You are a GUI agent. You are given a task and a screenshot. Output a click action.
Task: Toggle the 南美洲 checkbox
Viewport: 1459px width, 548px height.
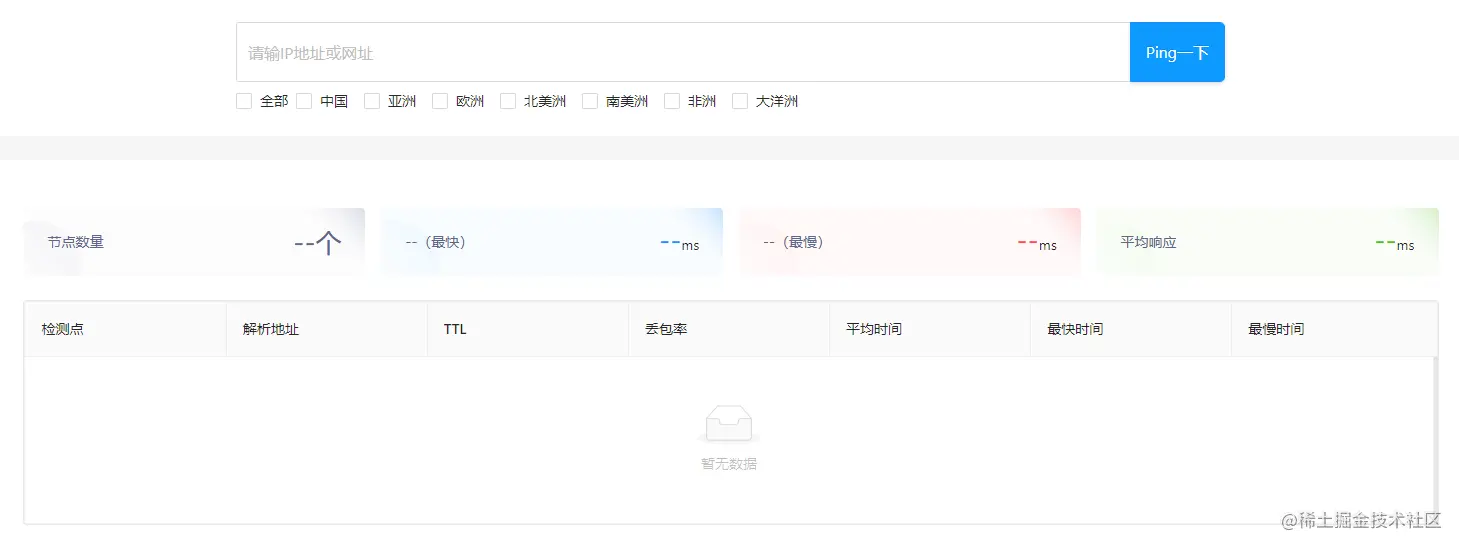(590, 101)
